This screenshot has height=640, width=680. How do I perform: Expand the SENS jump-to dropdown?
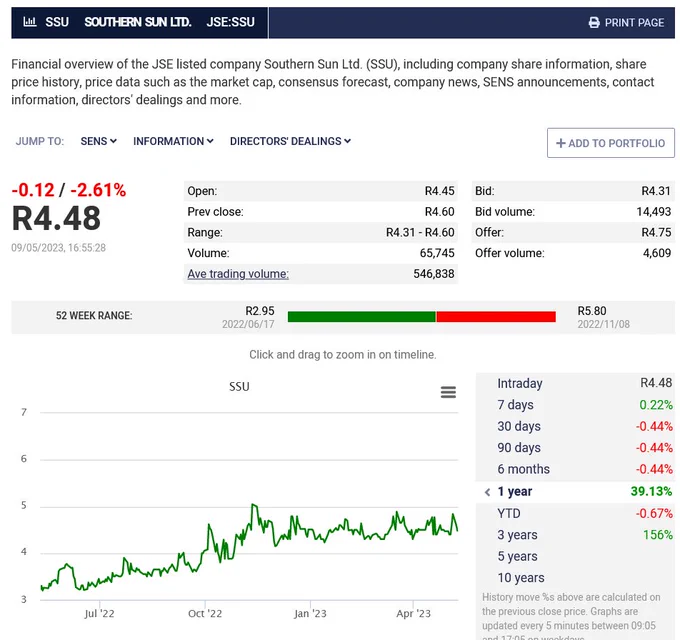point(98,141)
